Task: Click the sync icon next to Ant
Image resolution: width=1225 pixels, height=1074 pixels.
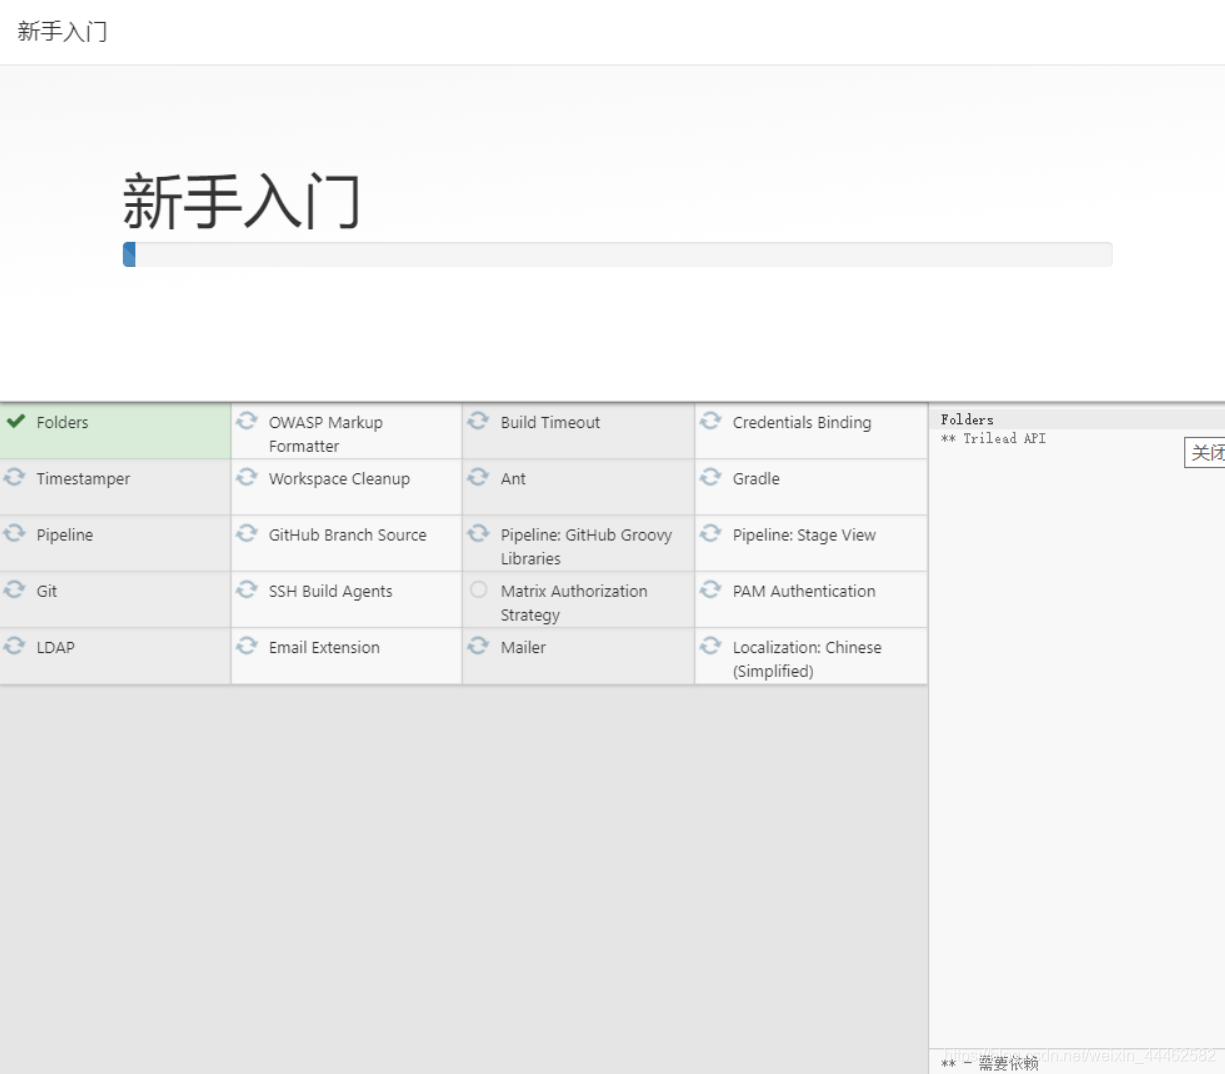Action: pyautogui.click(x=479, y=477)
